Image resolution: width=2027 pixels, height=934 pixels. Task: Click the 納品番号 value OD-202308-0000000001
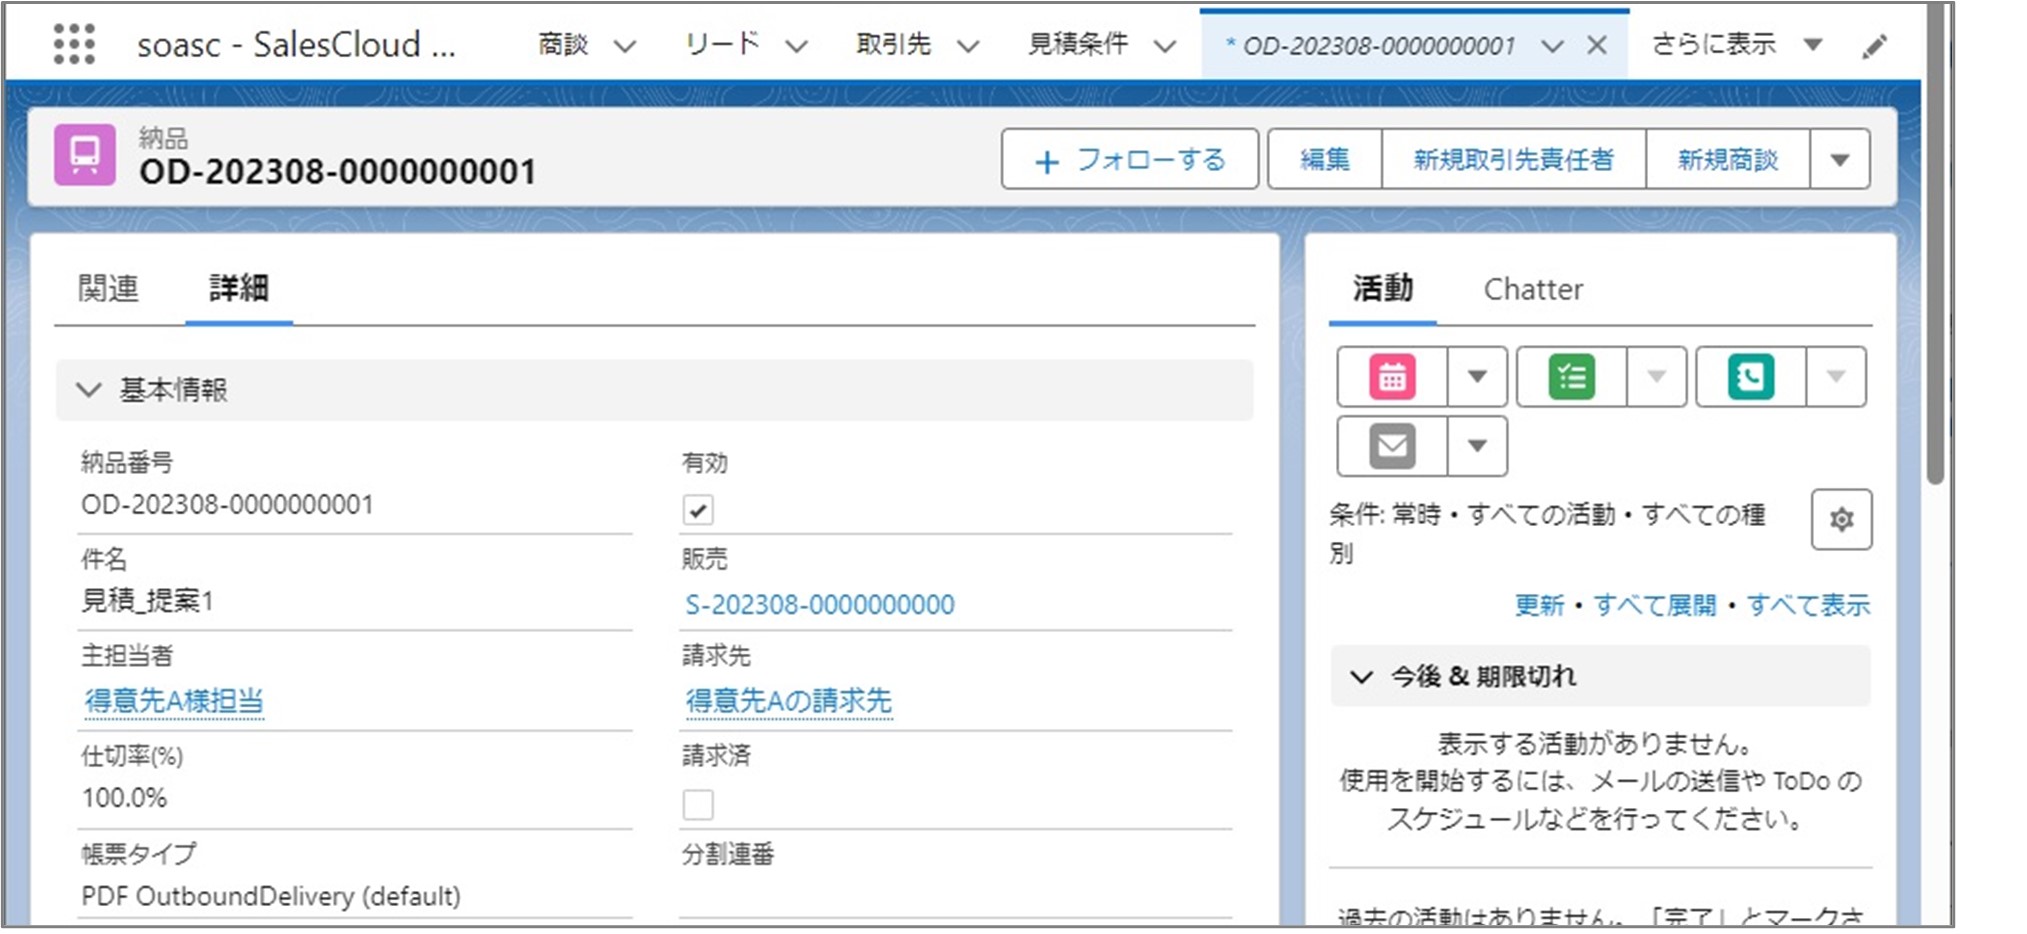(x=227, y=504)
